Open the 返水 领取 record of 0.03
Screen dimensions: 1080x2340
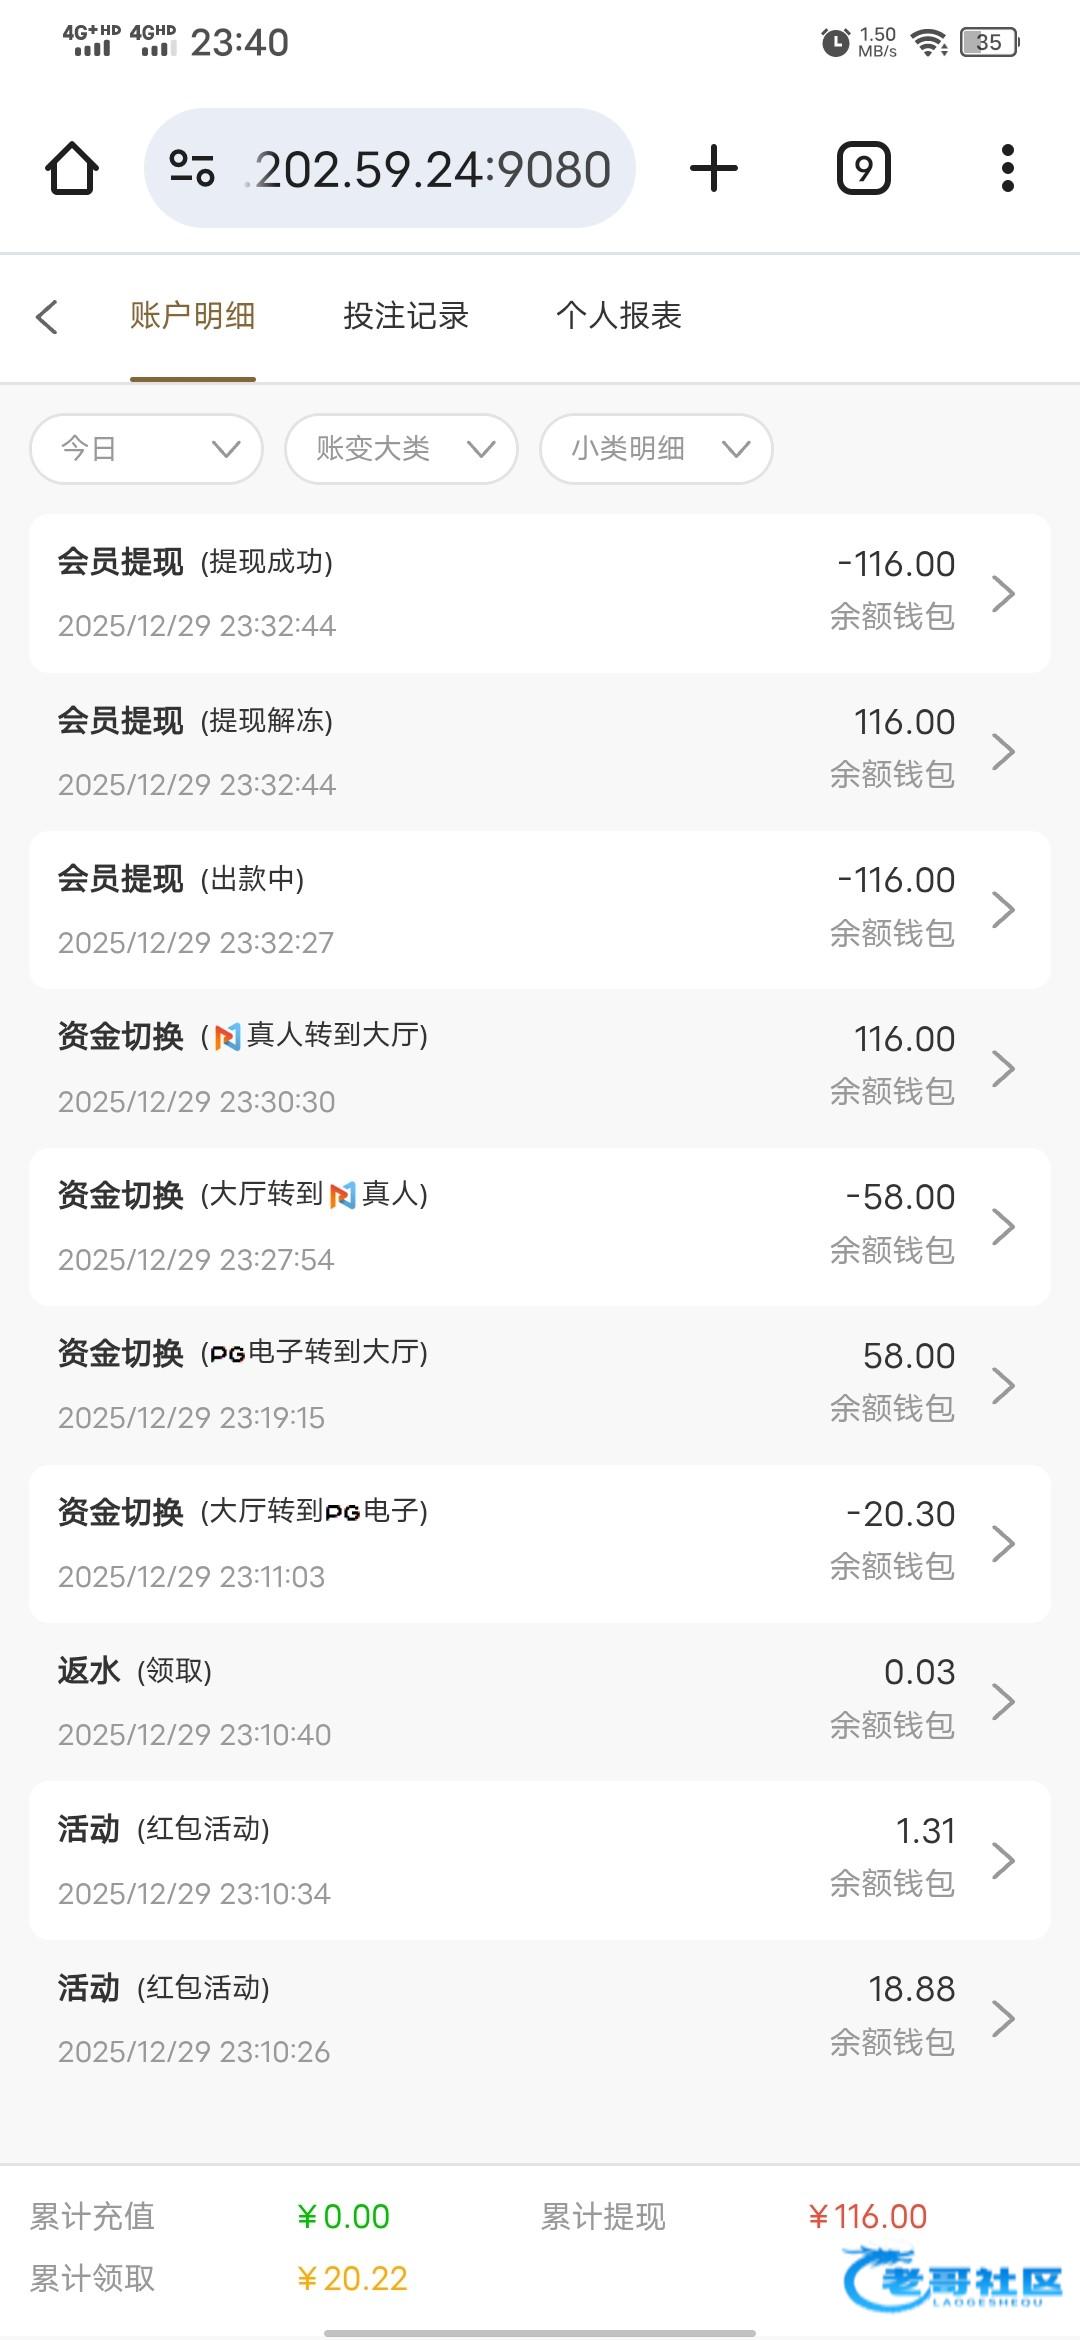(540, 1702)
